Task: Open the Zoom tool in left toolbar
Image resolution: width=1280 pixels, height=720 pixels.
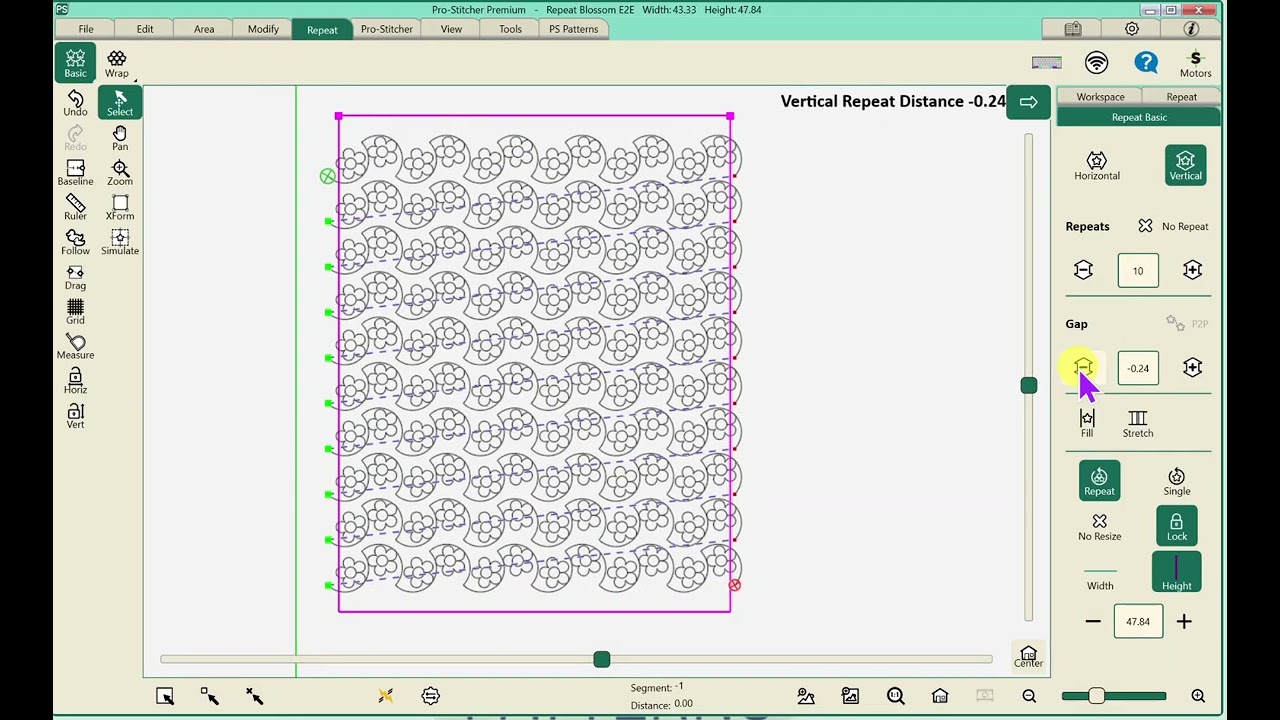Action: [x=120, y=173]
